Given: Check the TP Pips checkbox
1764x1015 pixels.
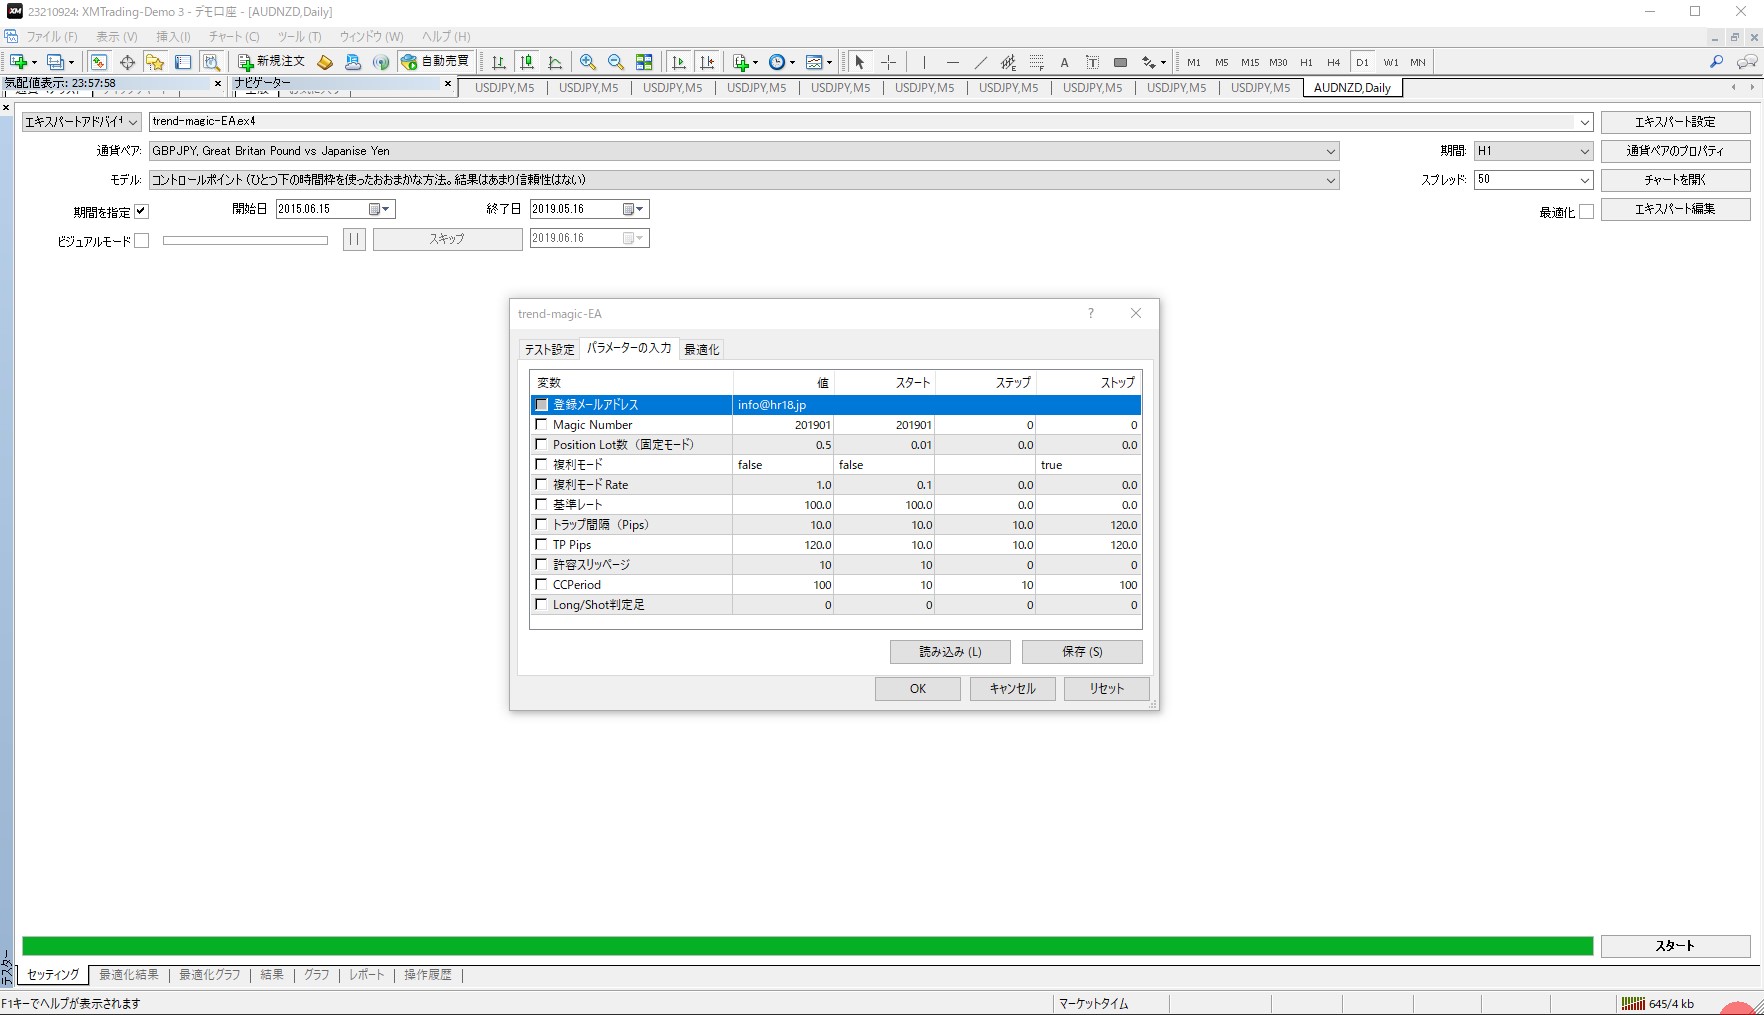Looking at the screenshot, I should click(x=542, y=545).
